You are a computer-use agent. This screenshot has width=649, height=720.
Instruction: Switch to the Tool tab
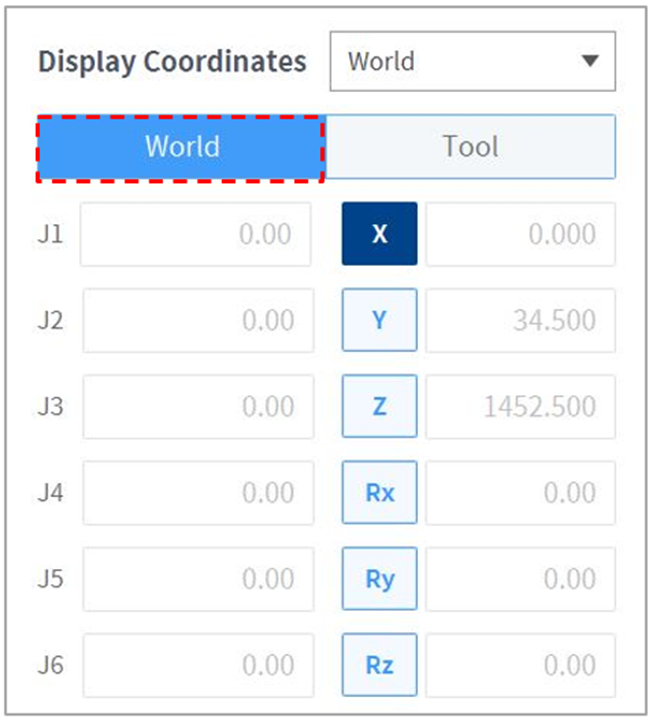(x=470, y=147)
